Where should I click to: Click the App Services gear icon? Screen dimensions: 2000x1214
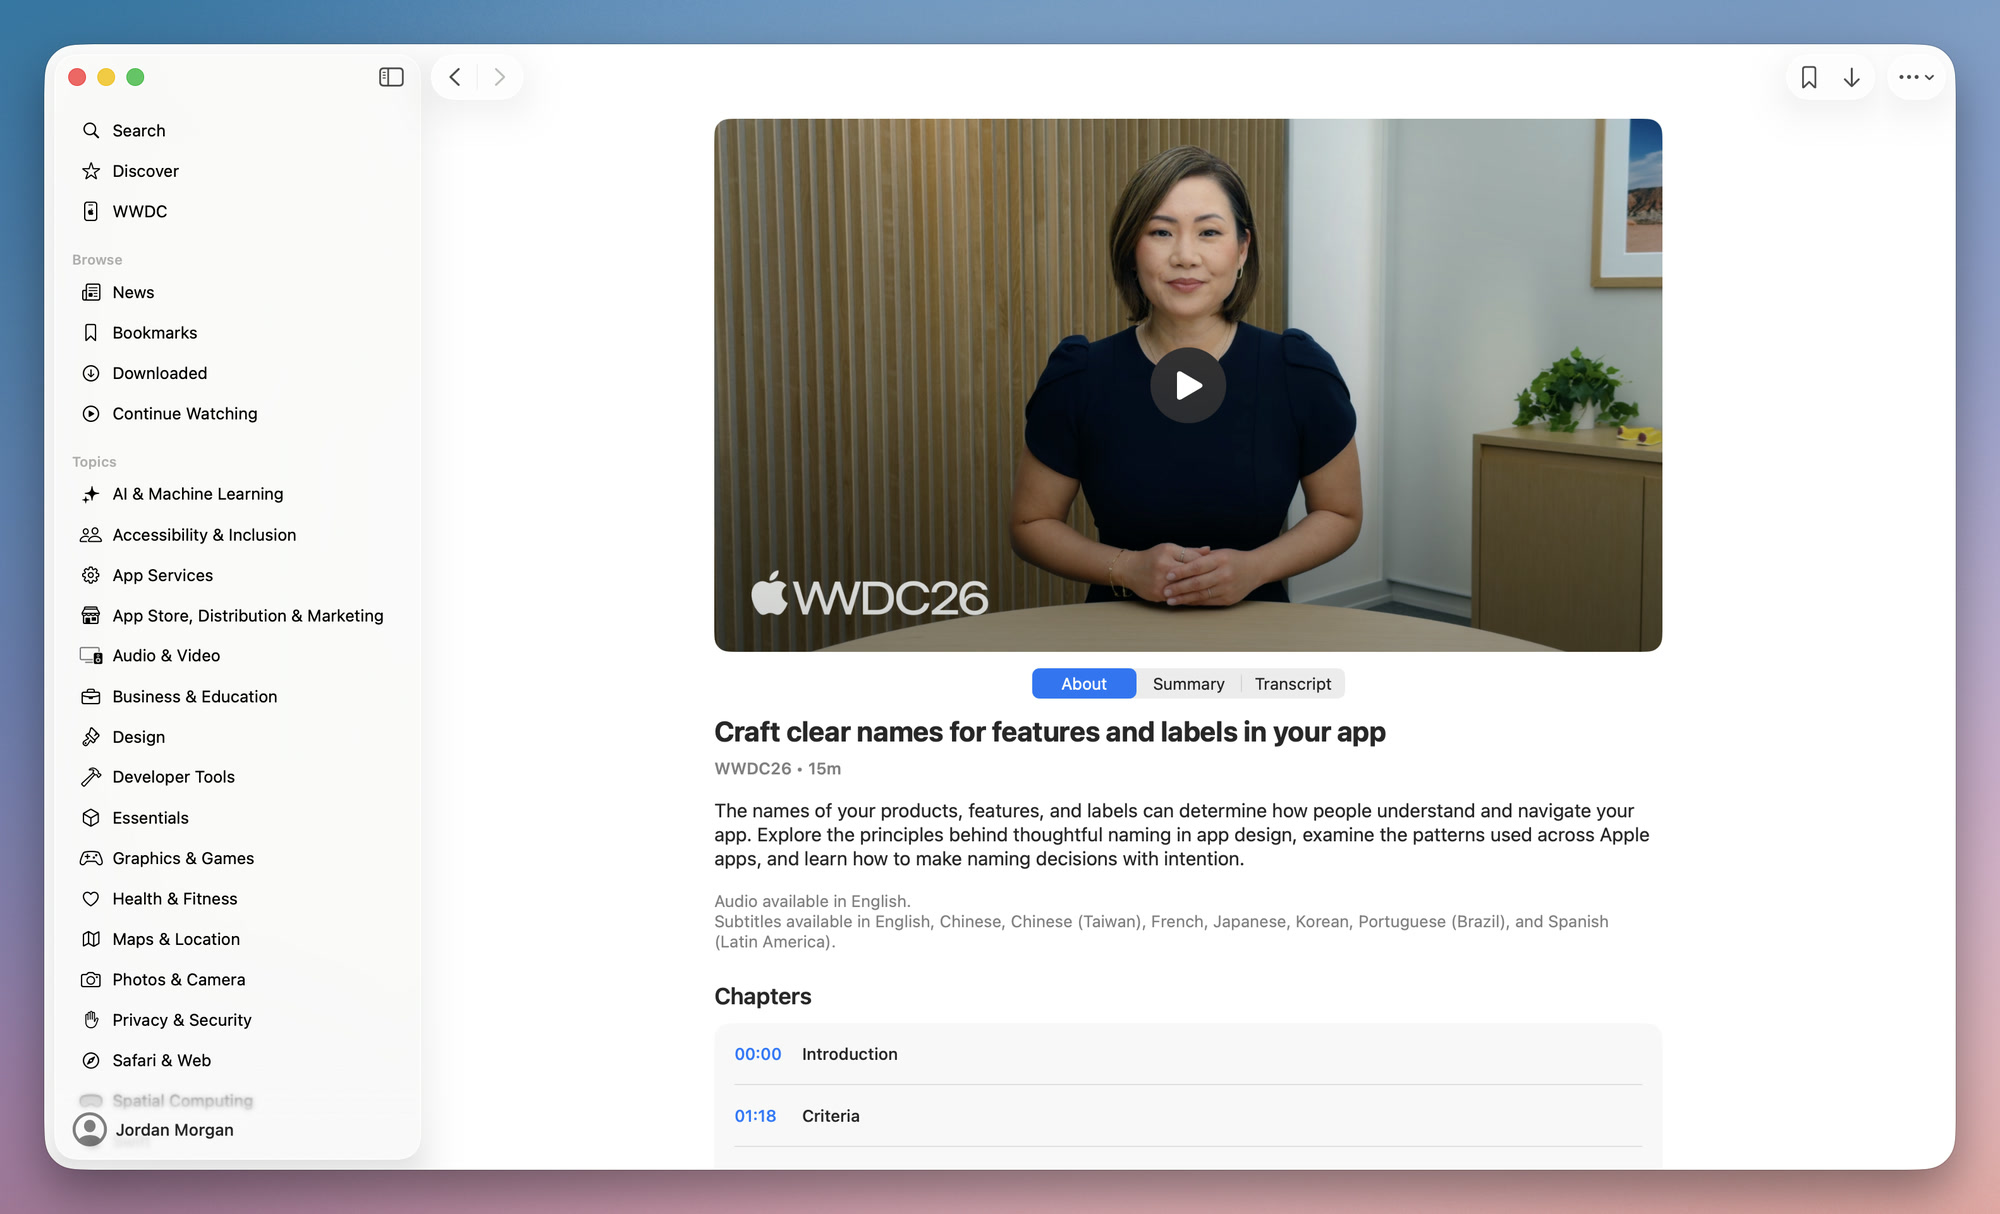click(91, 575)
